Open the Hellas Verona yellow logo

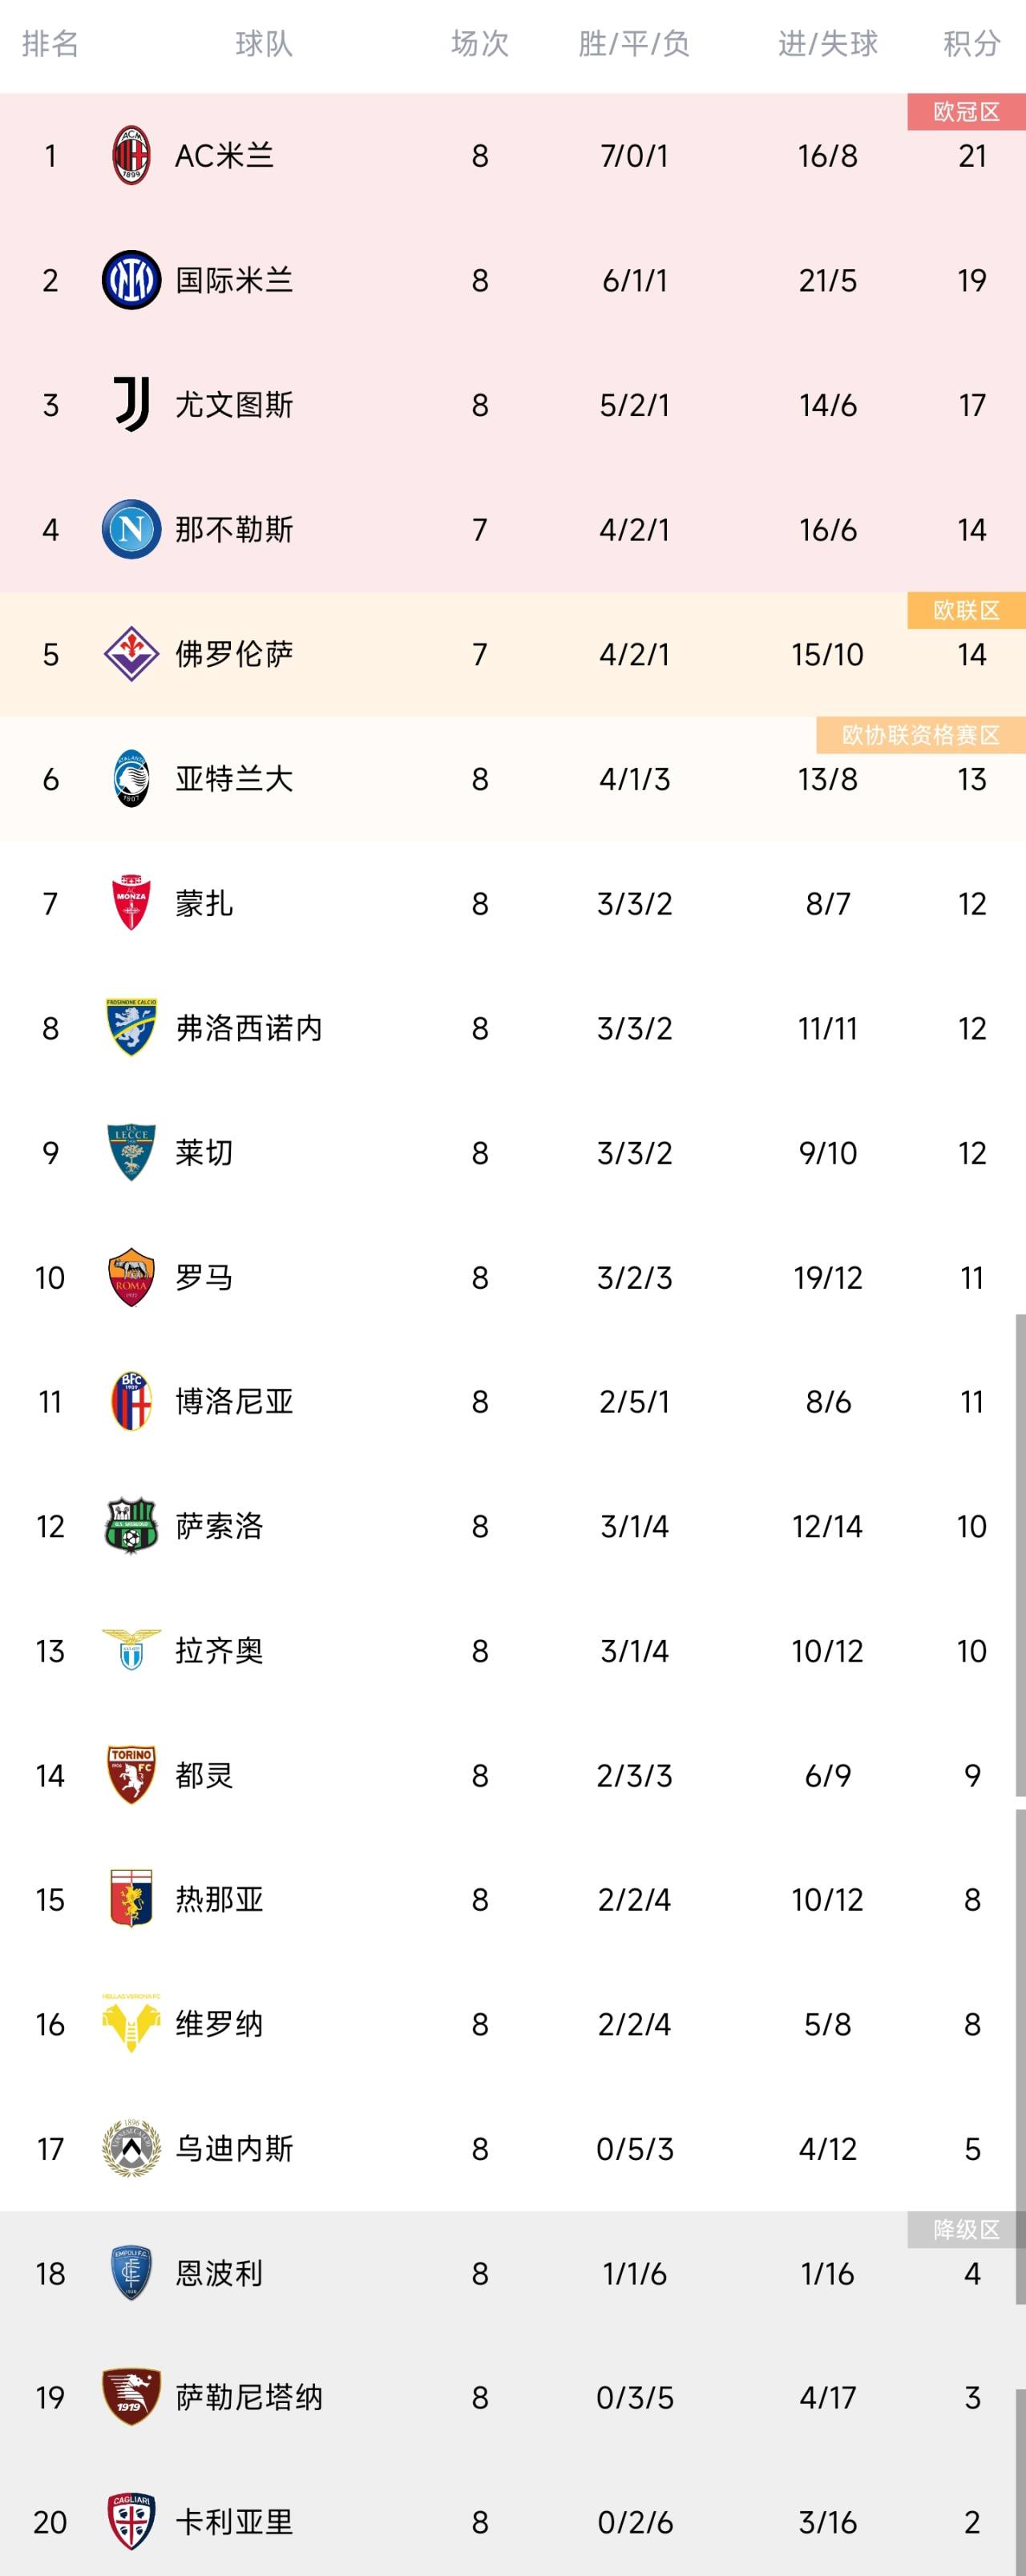[x=131, y=2023]
